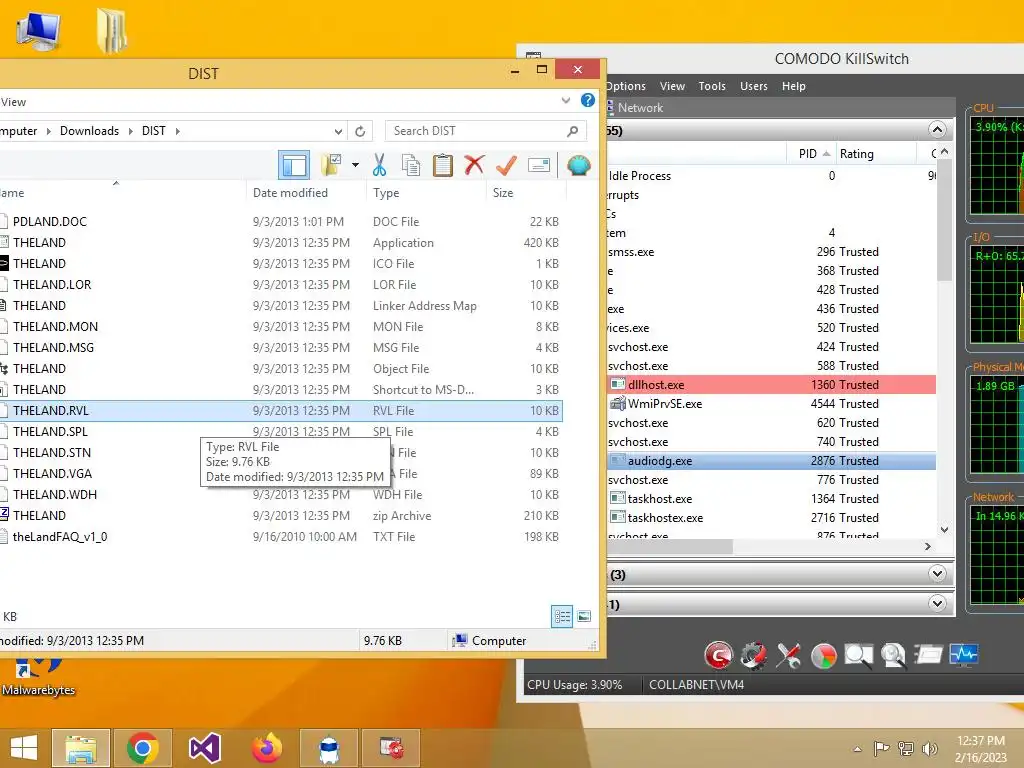Viewport: 1024px width, 768px height.
Task: Click the gear settings icon in KillSwitch
Action: coord(753,655)
